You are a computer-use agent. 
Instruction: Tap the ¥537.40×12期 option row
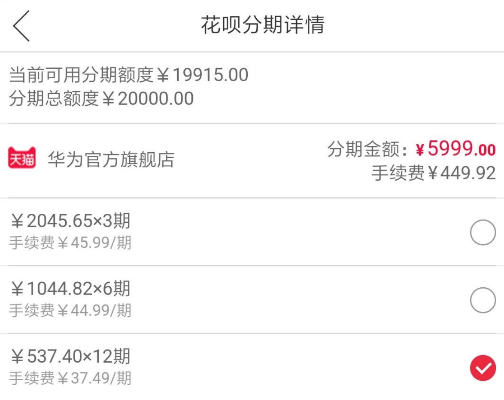point(252,367)
